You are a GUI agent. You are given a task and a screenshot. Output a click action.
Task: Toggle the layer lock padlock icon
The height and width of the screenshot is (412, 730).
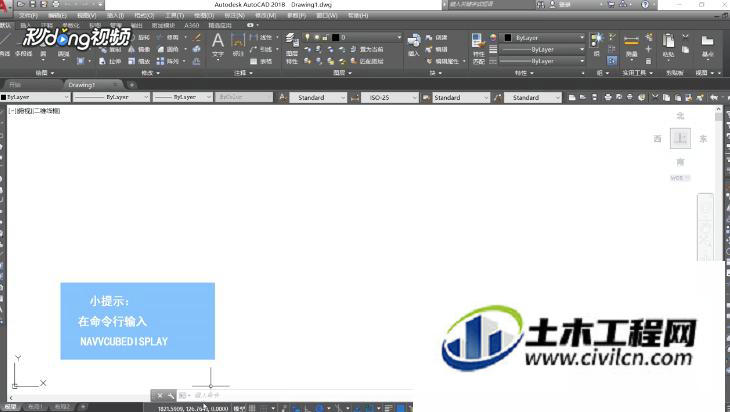(x=325, y=37)
